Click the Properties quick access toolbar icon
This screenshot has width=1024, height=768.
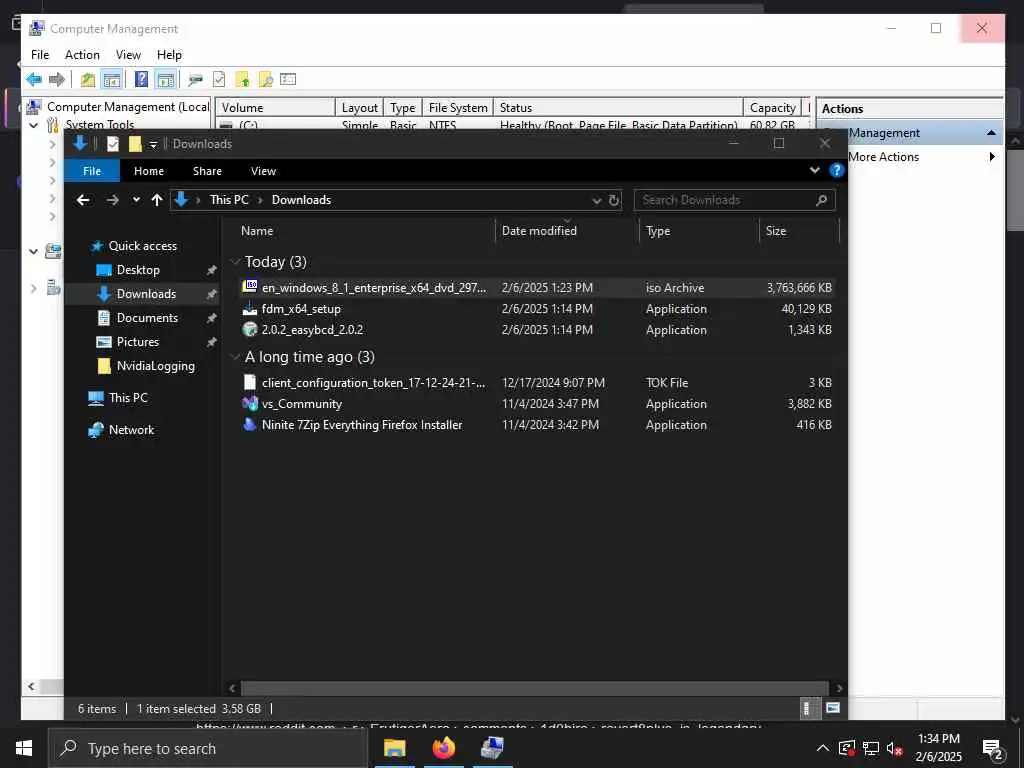(x=113, y=144)
